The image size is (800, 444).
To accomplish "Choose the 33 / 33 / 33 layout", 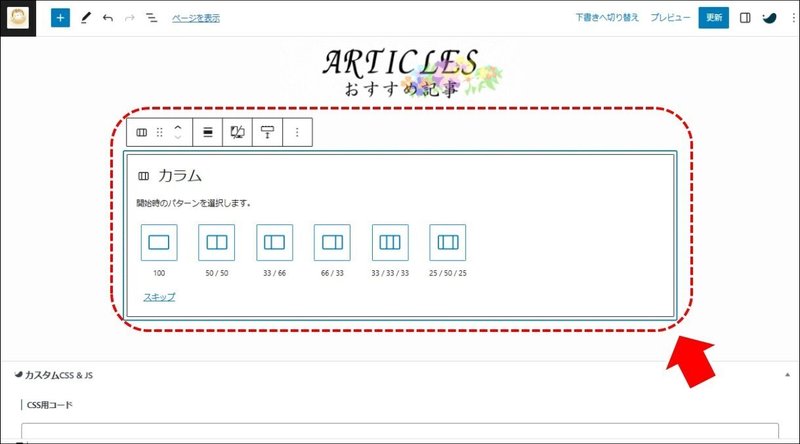I will coord(390,242).
